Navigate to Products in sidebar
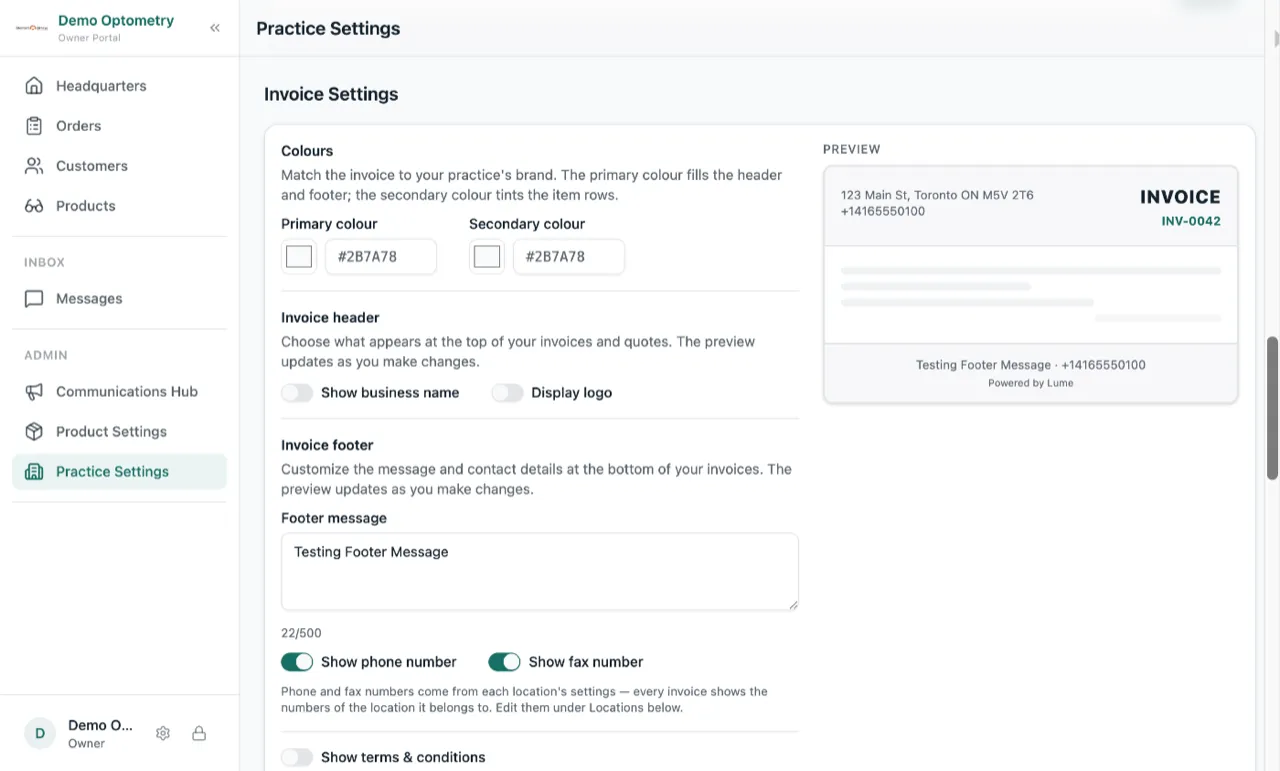 [x=119, y=206]
